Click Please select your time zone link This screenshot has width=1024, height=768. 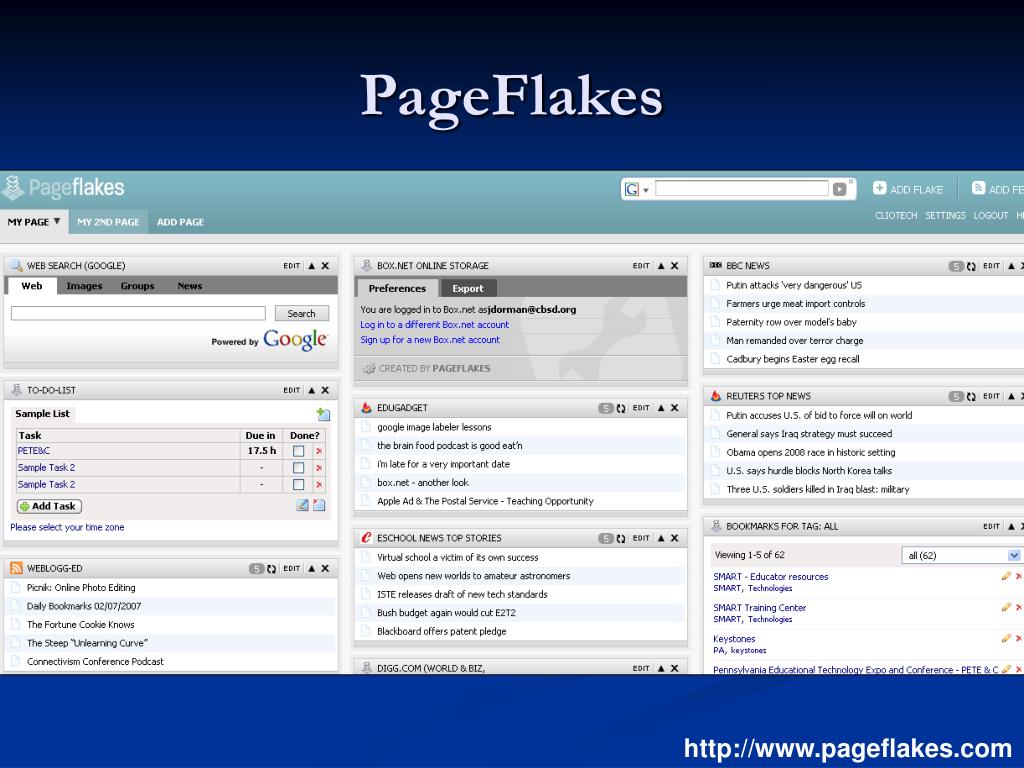coord(67,527)
